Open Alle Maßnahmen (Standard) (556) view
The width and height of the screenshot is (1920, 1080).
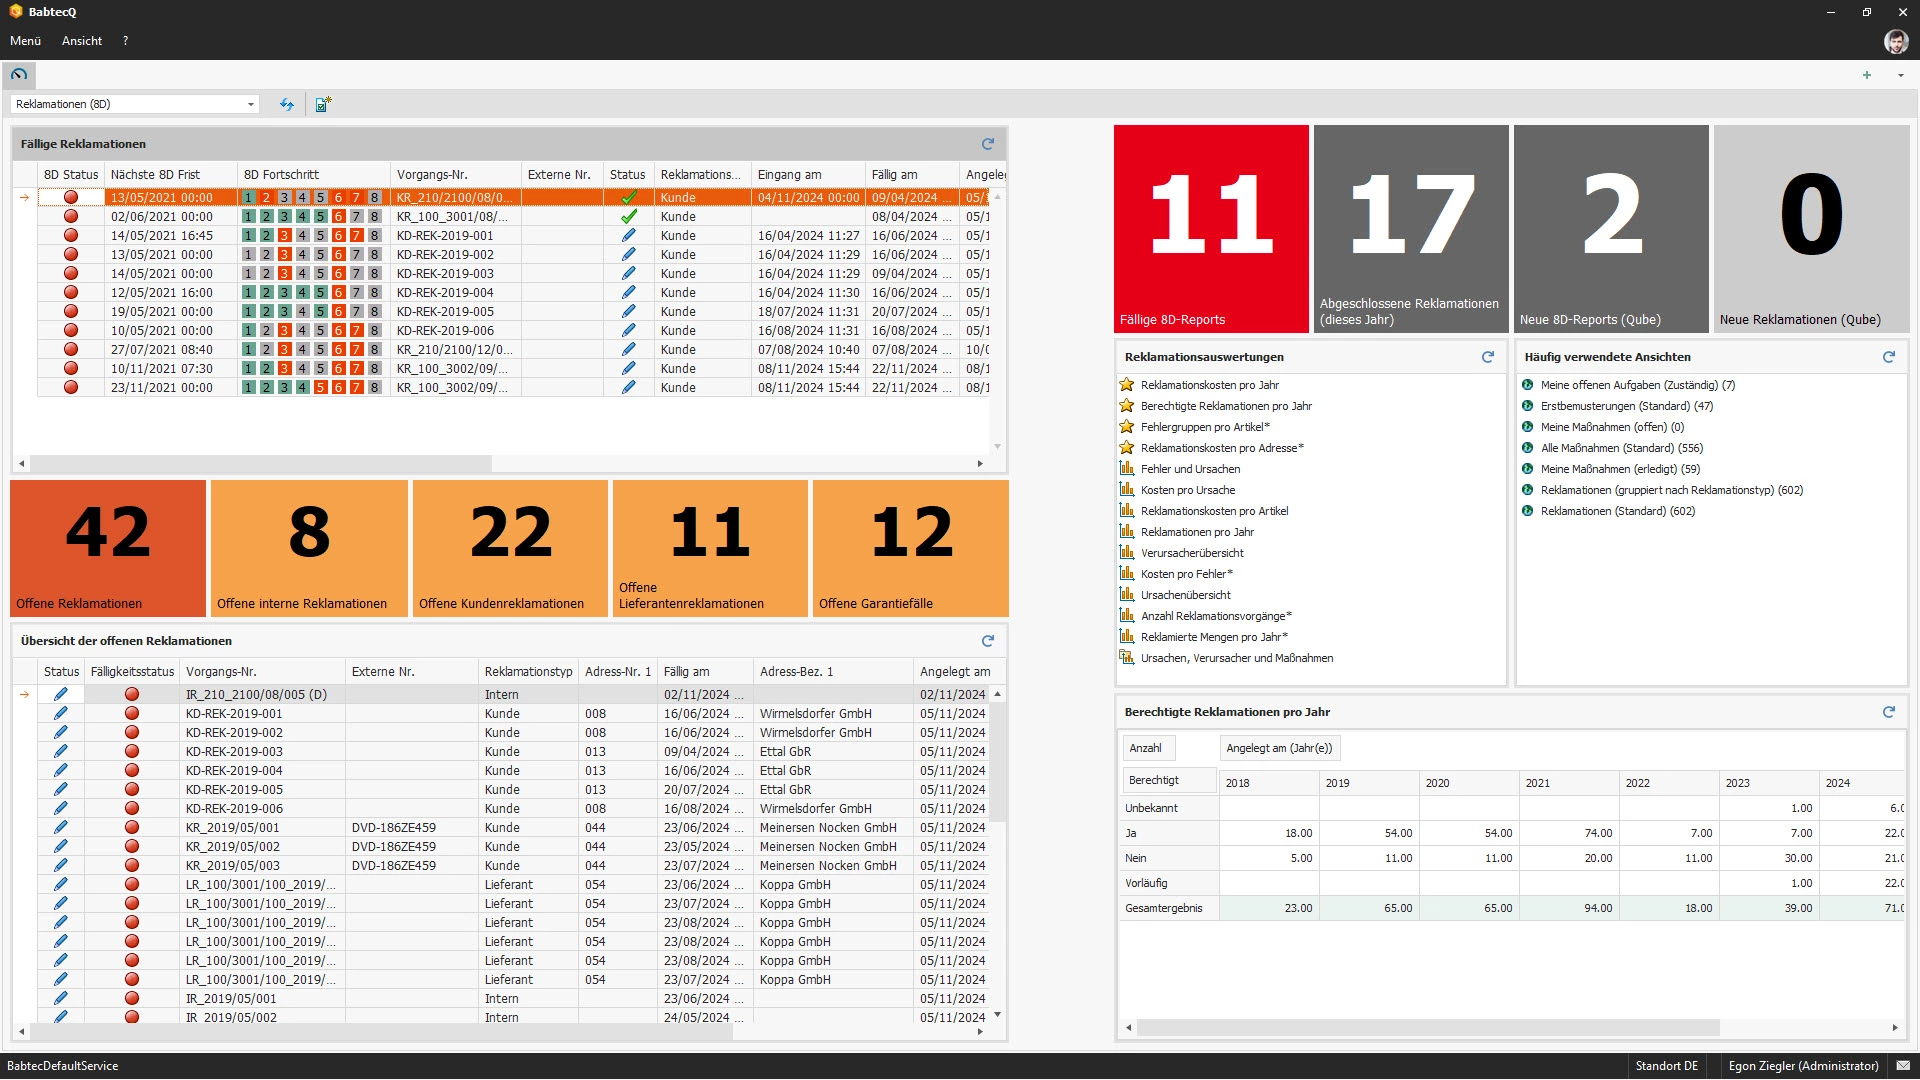pos(1622,448)
